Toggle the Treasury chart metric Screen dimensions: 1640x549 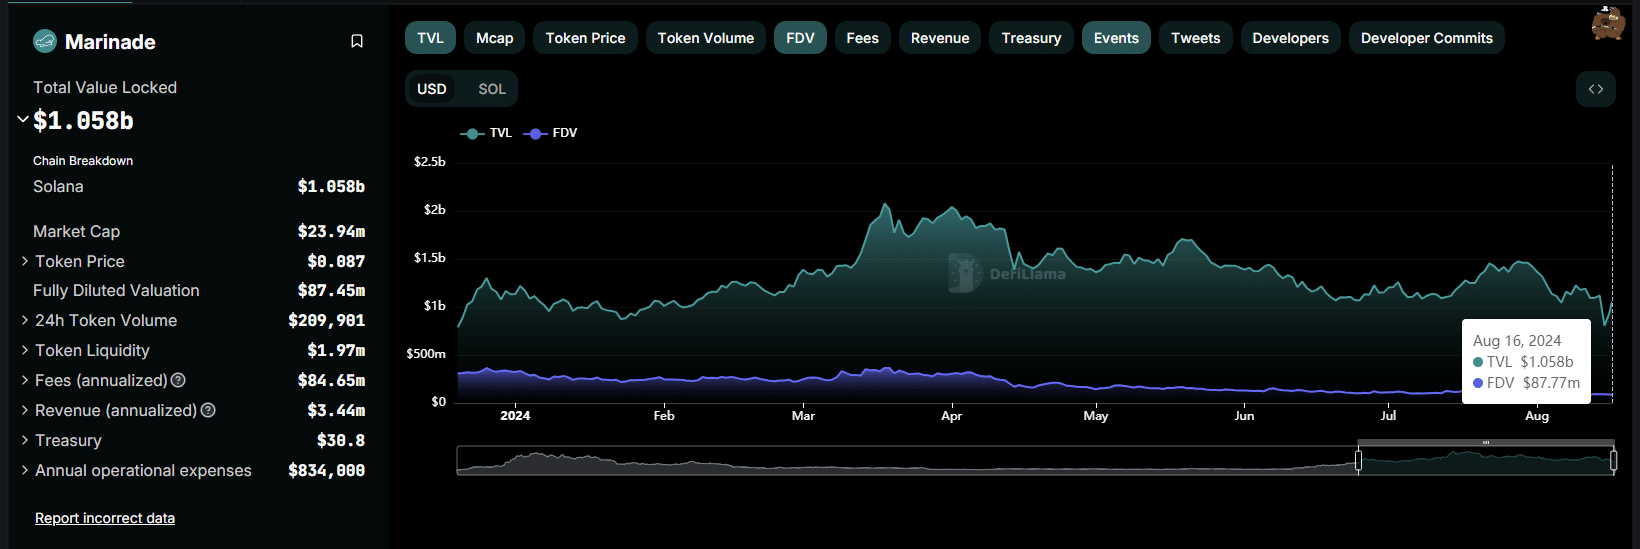point(1032,38)
